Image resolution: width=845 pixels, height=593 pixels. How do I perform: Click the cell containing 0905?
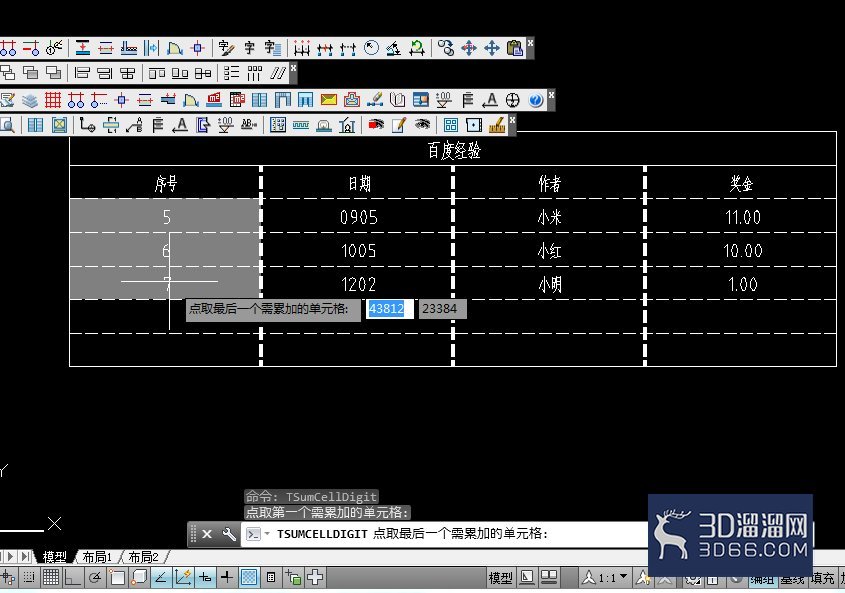(x=358, y=217)
